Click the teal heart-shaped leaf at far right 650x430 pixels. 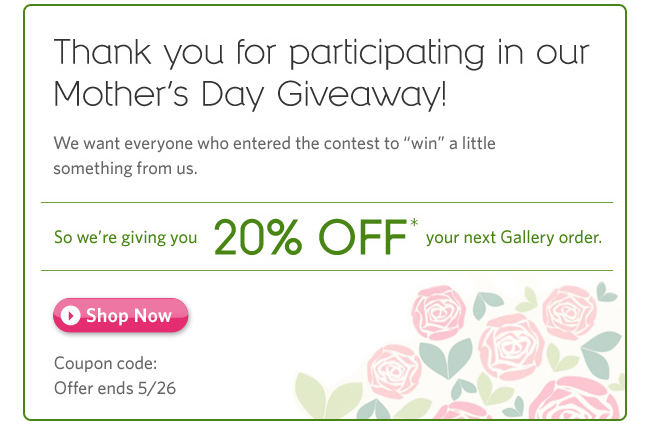[x=606, y=291]
